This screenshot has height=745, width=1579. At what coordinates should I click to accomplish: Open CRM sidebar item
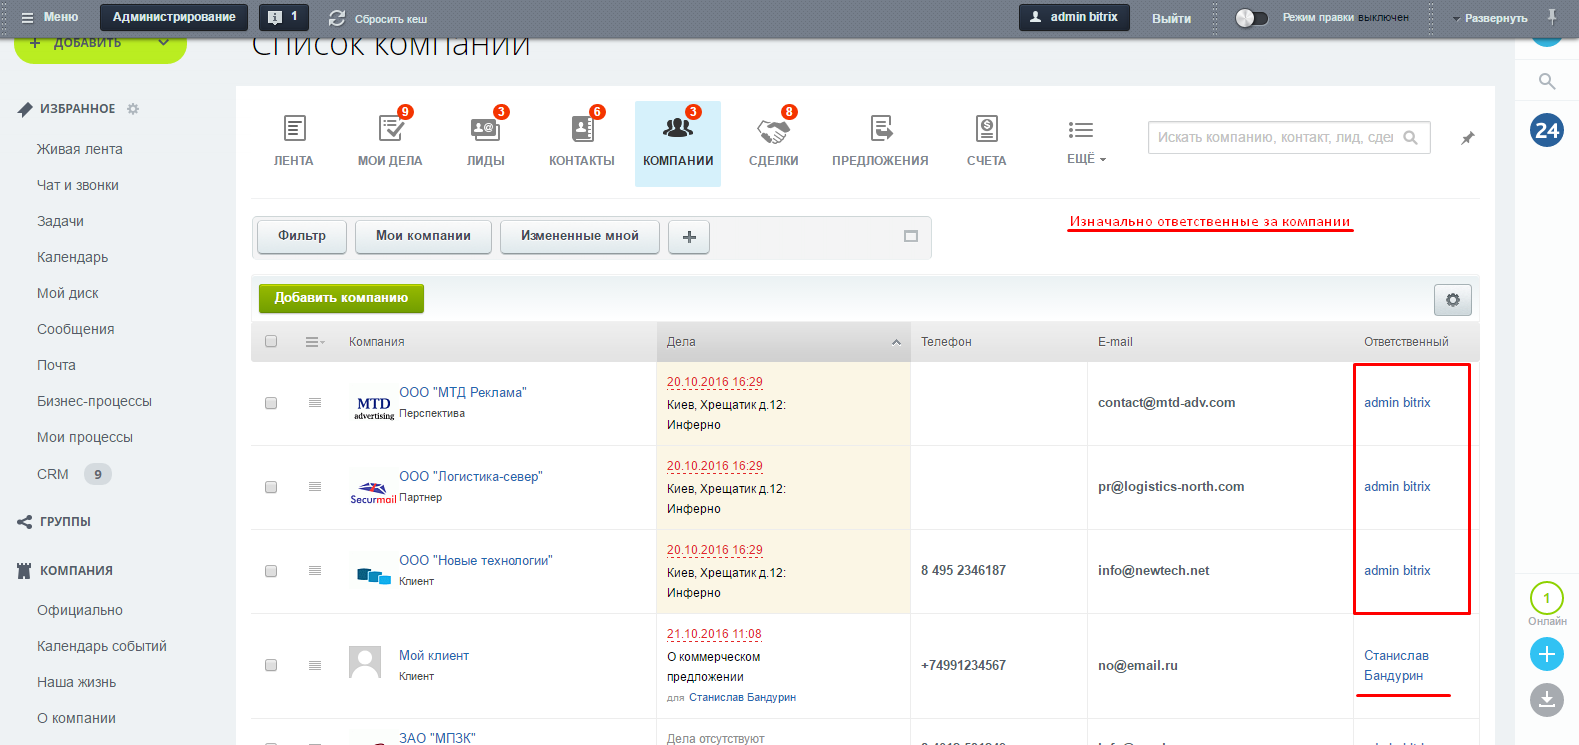click(x=53, y=474)
